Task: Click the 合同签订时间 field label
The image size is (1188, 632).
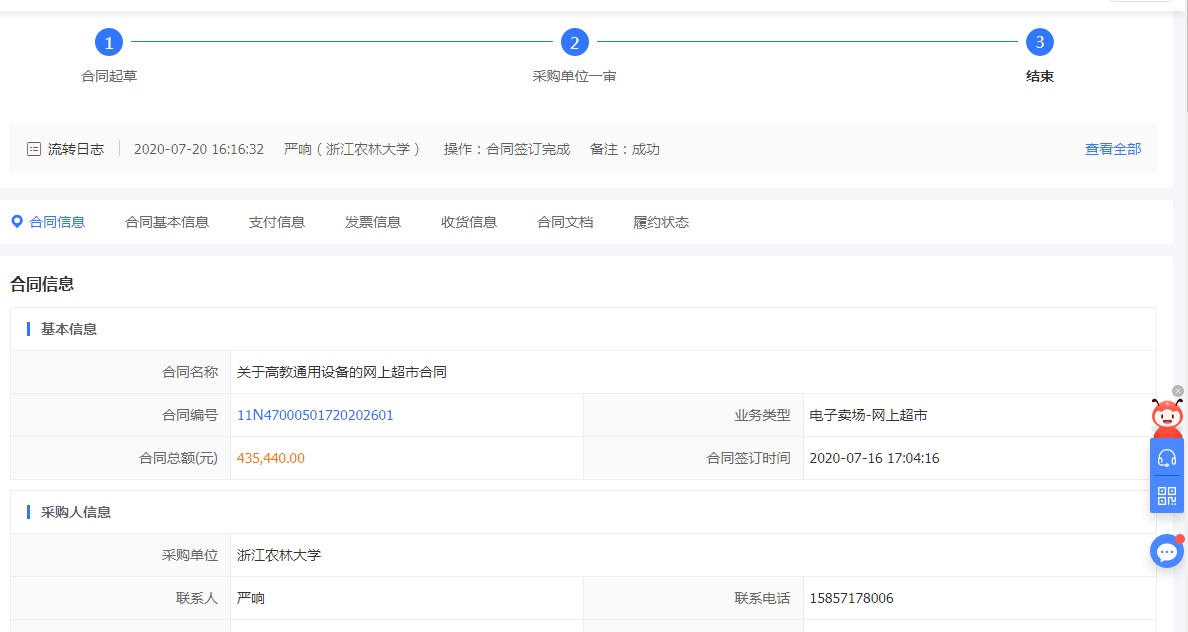Action: click(749, 458)
